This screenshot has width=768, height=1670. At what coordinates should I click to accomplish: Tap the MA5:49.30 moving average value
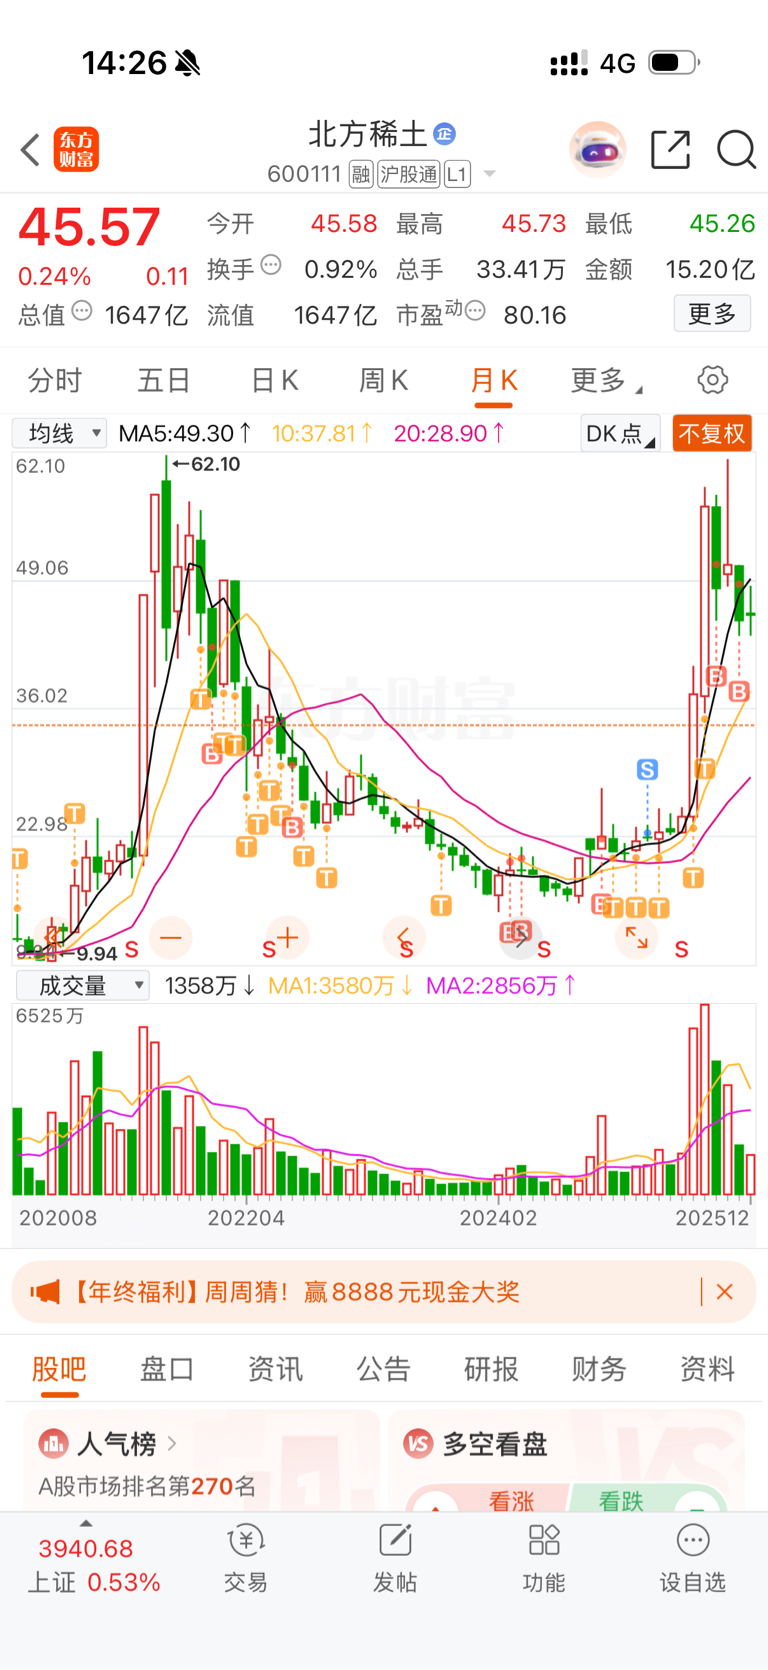click(x=185, y=433)
